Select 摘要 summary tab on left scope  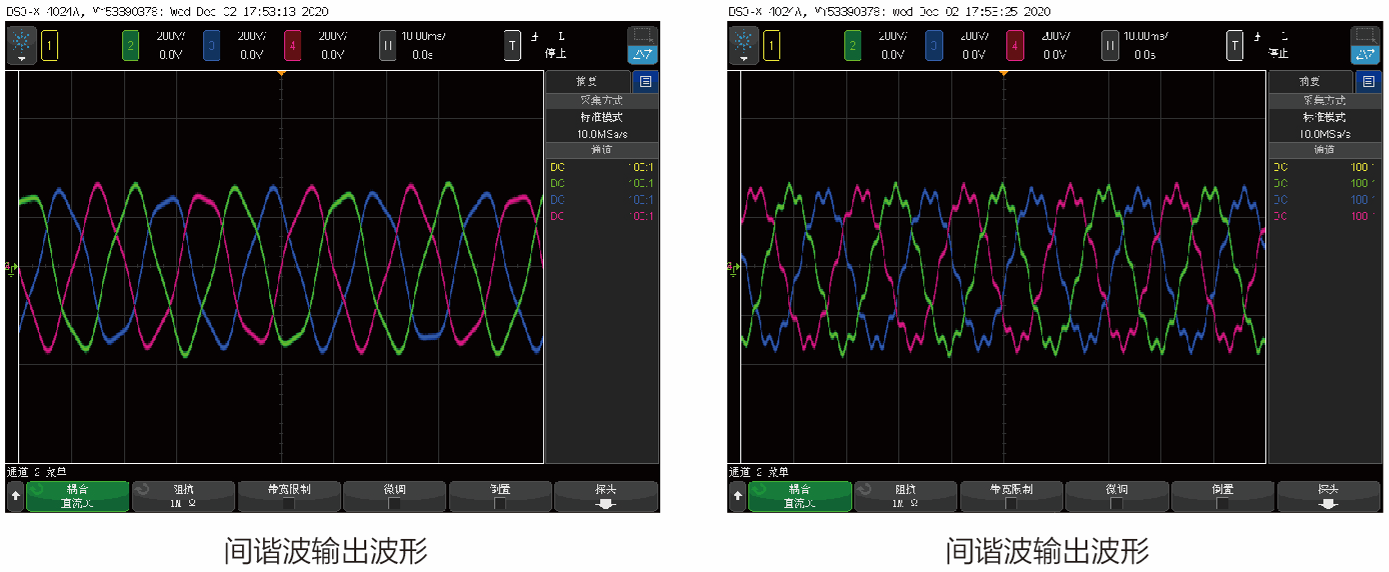coord(587,82)
